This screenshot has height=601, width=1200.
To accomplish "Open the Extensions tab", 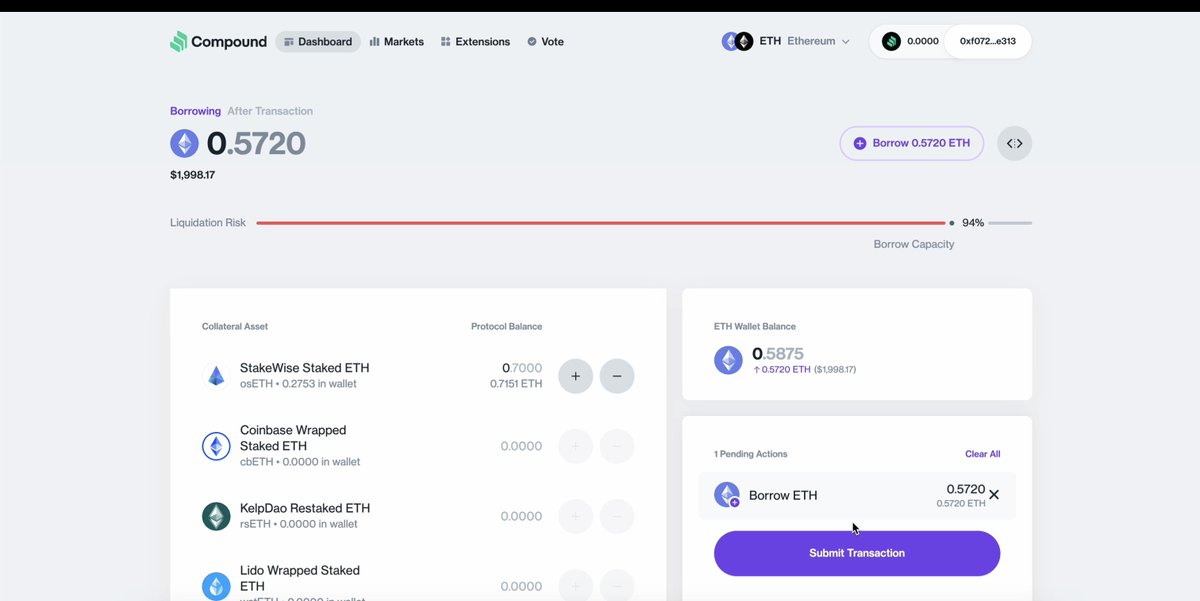I will [475, 42].
